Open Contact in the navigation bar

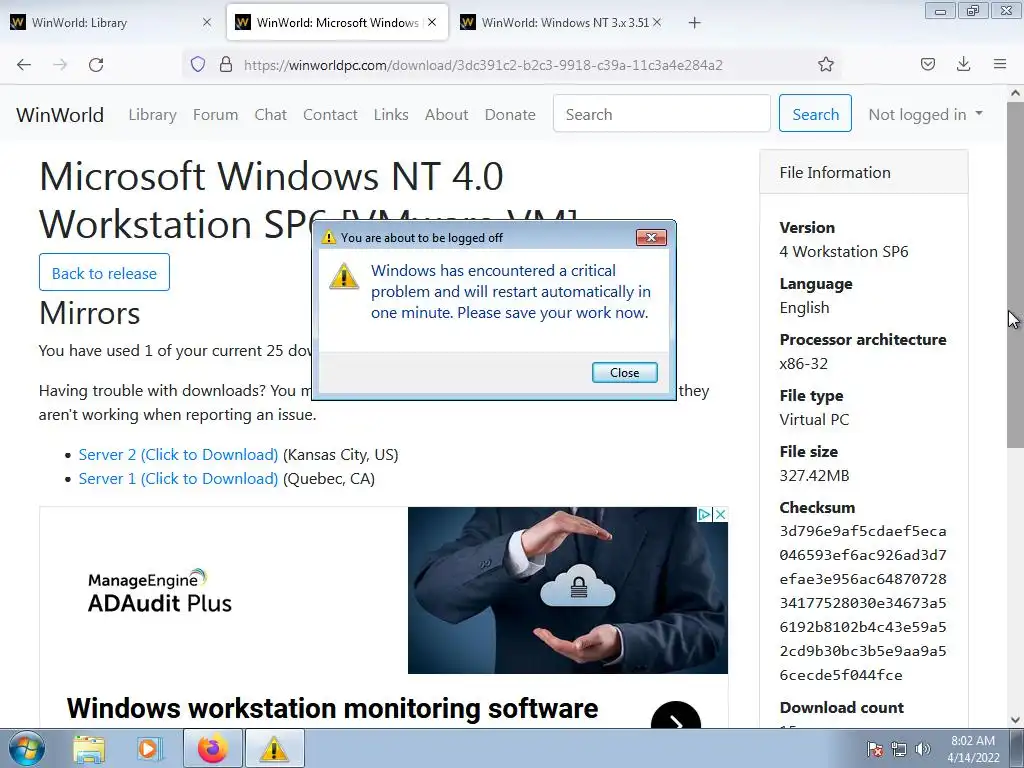coord(330,114)
